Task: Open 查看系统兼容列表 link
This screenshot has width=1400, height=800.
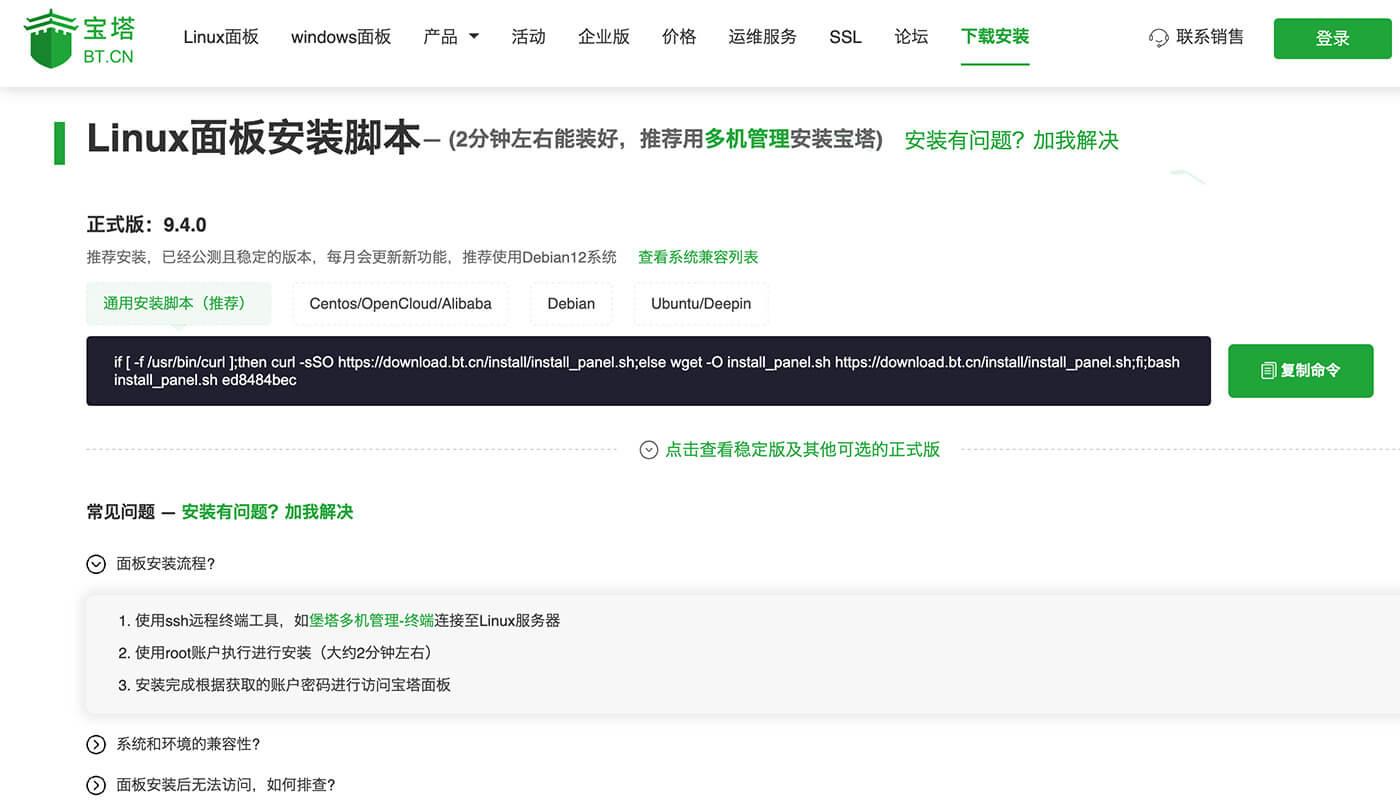Action: [698, 257]
